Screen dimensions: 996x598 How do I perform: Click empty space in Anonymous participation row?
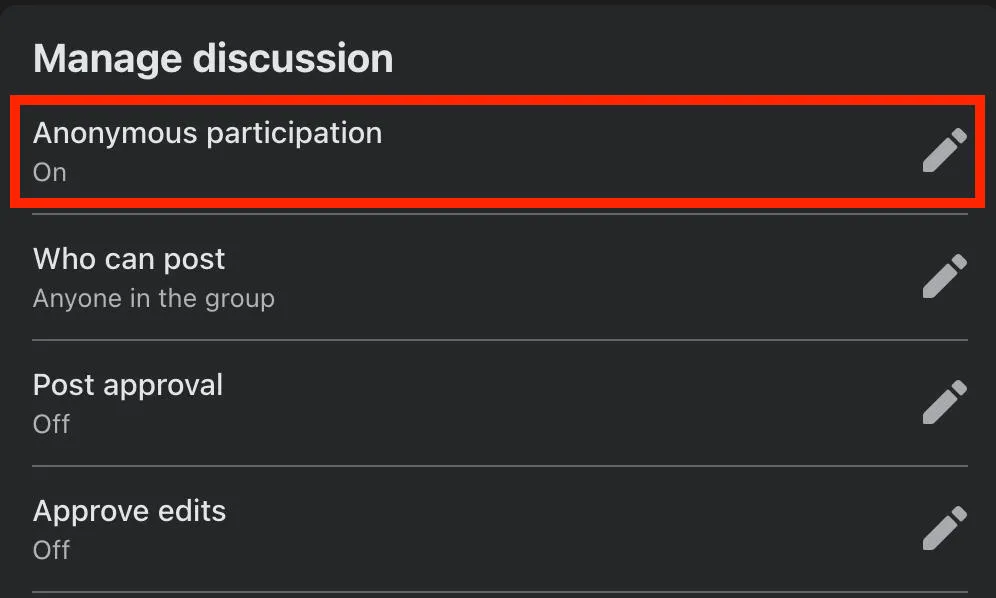635,151
